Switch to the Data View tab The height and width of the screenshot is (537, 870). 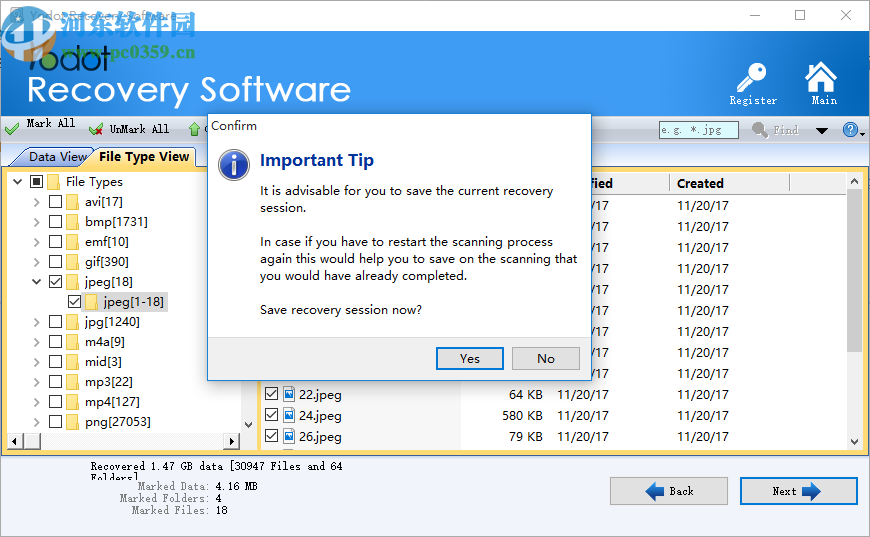pos(56,157)
